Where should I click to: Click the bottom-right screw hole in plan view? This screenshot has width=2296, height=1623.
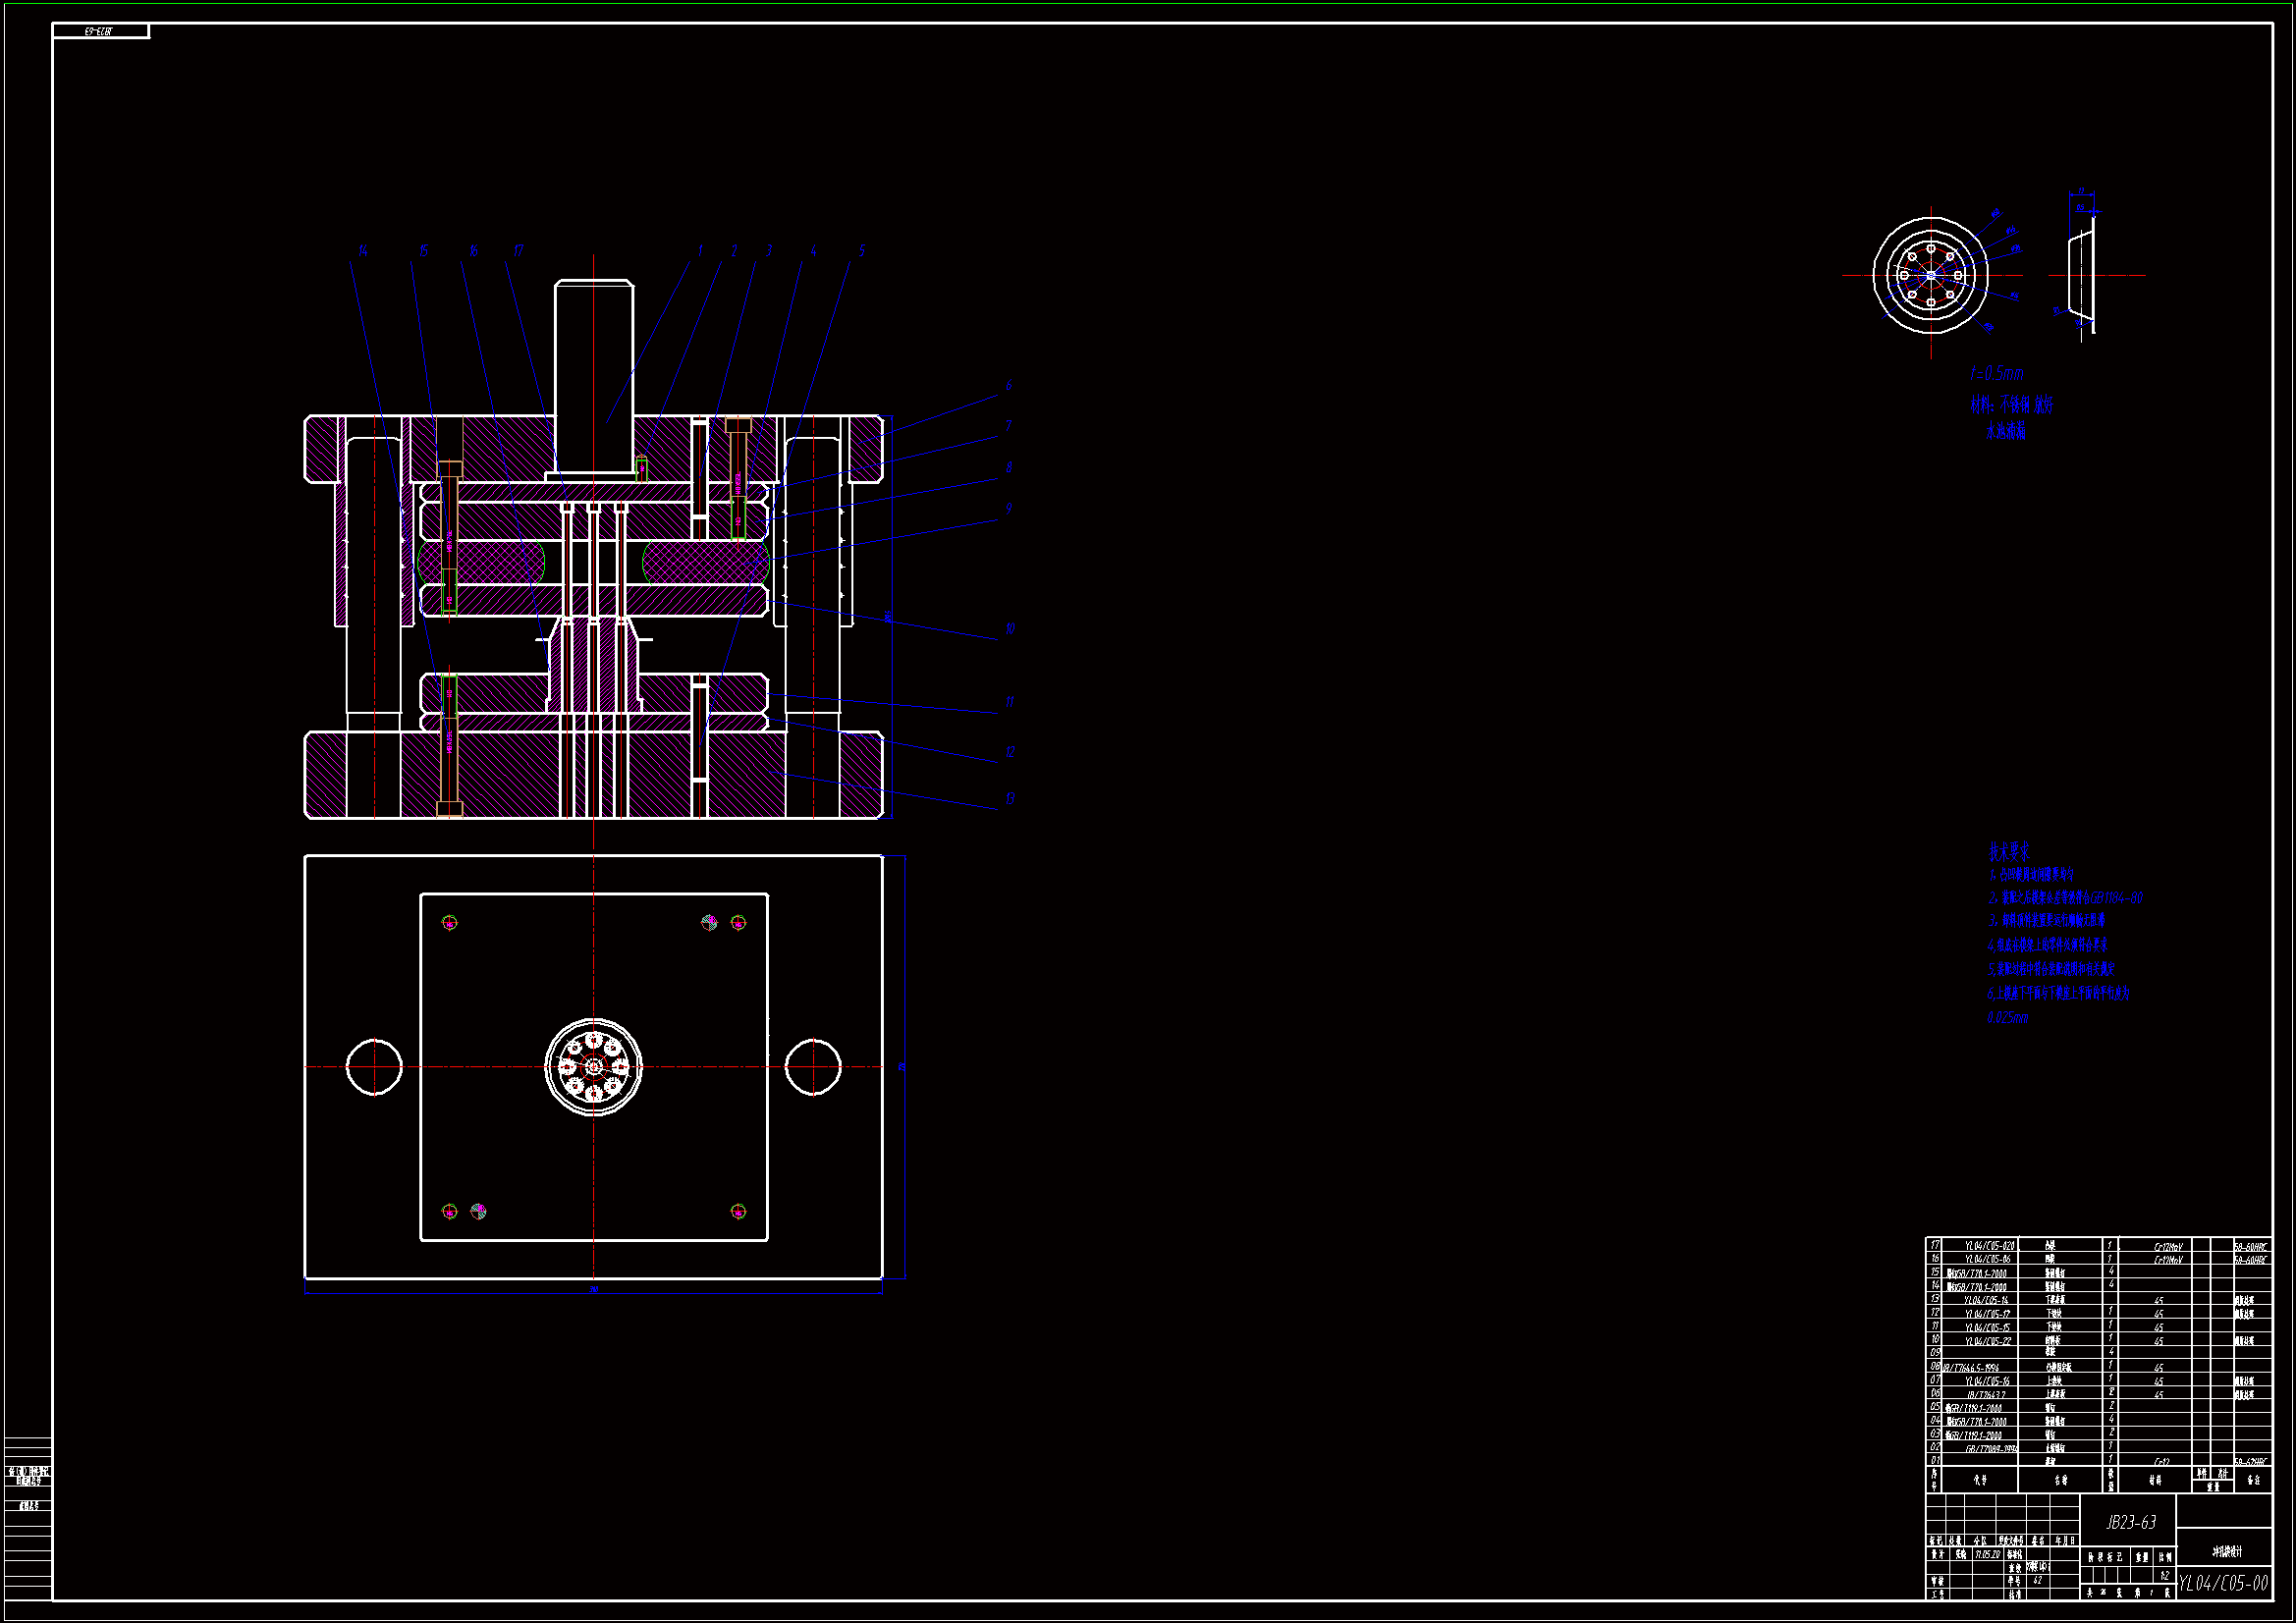[x=738, y=1211]
